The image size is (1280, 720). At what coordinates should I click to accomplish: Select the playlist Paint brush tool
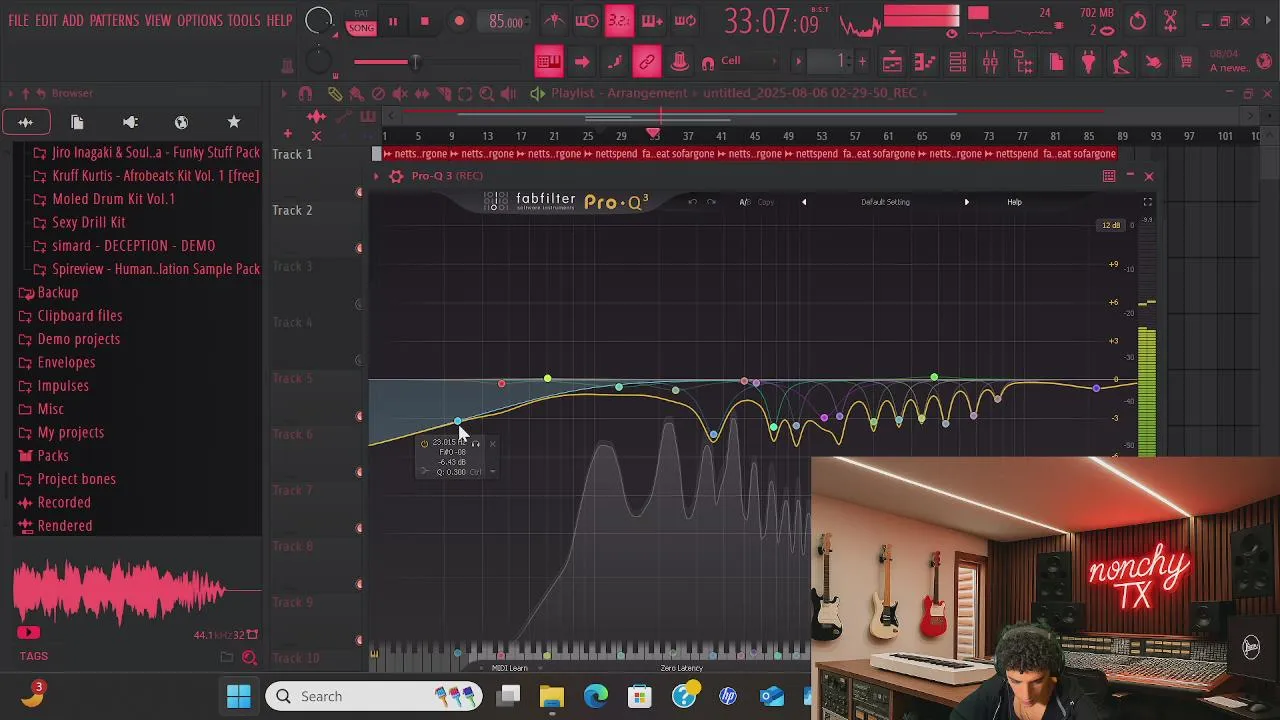[x=356, y=93]
